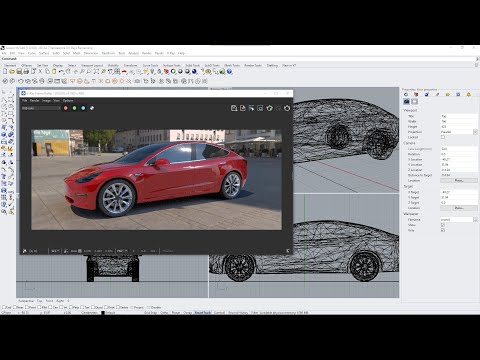Click the rightmost teapot render icon in Frame Buffer
Screen dimensions: 480x360
coord(287,108)
